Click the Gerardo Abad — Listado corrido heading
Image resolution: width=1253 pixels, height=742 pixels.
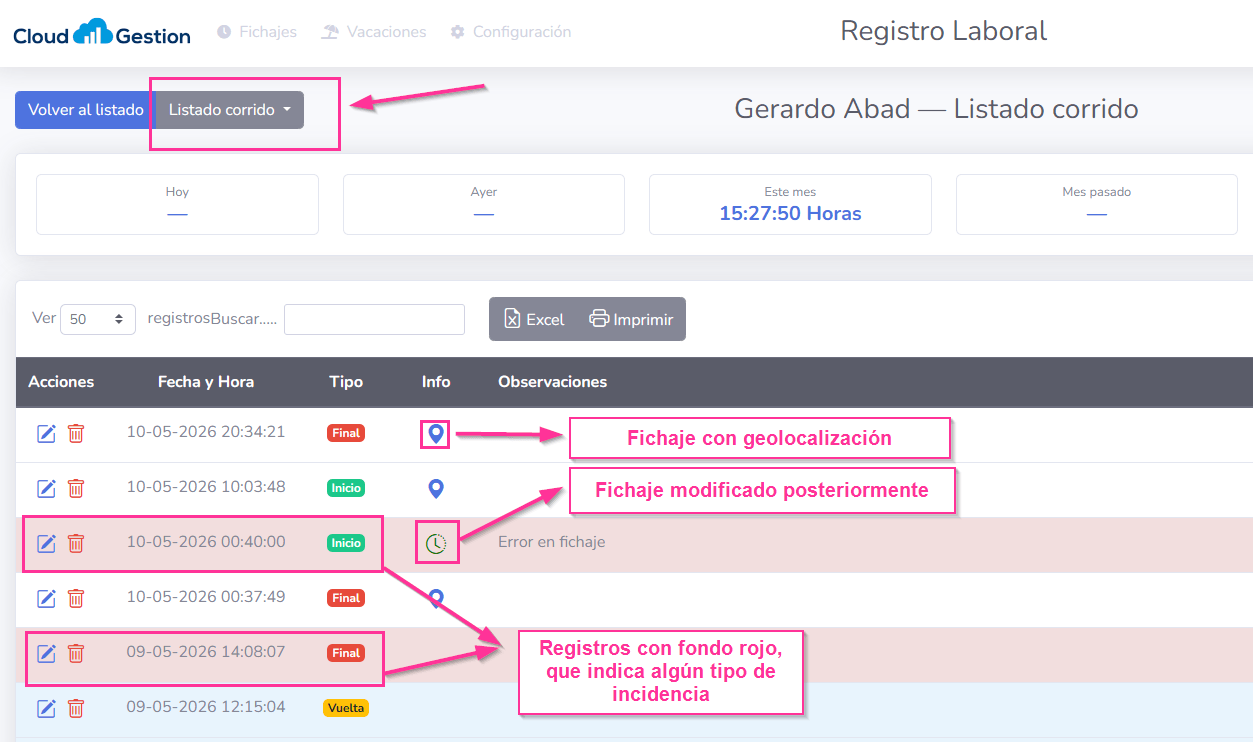(x=936, y=109)
